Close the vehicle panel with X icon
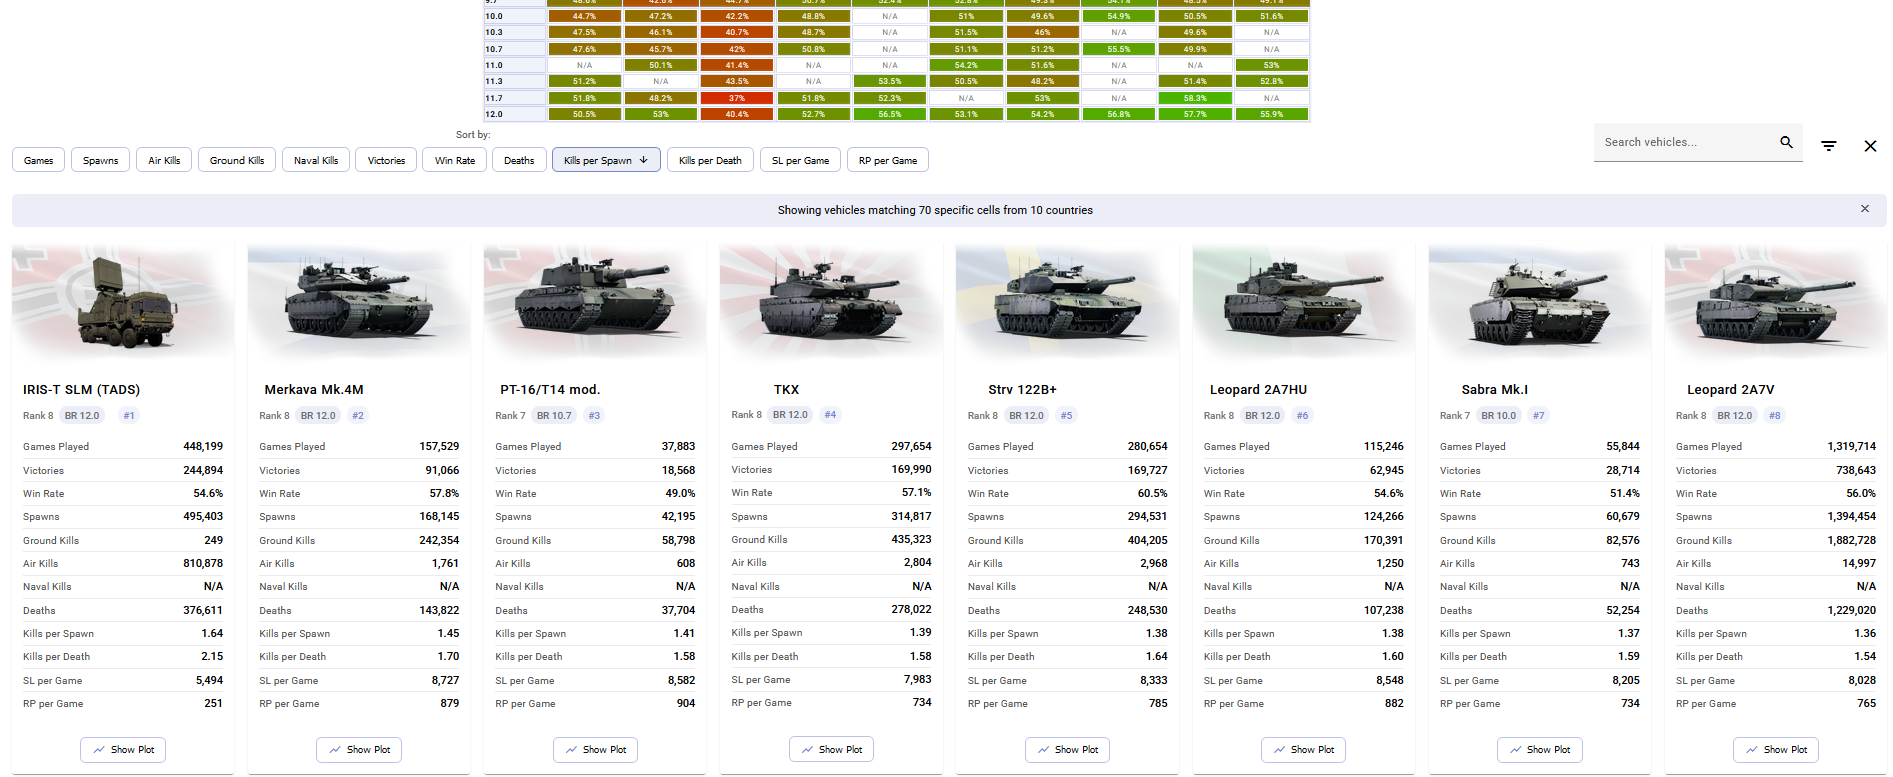1893x777 pixels. click(x=1870, y=146)
